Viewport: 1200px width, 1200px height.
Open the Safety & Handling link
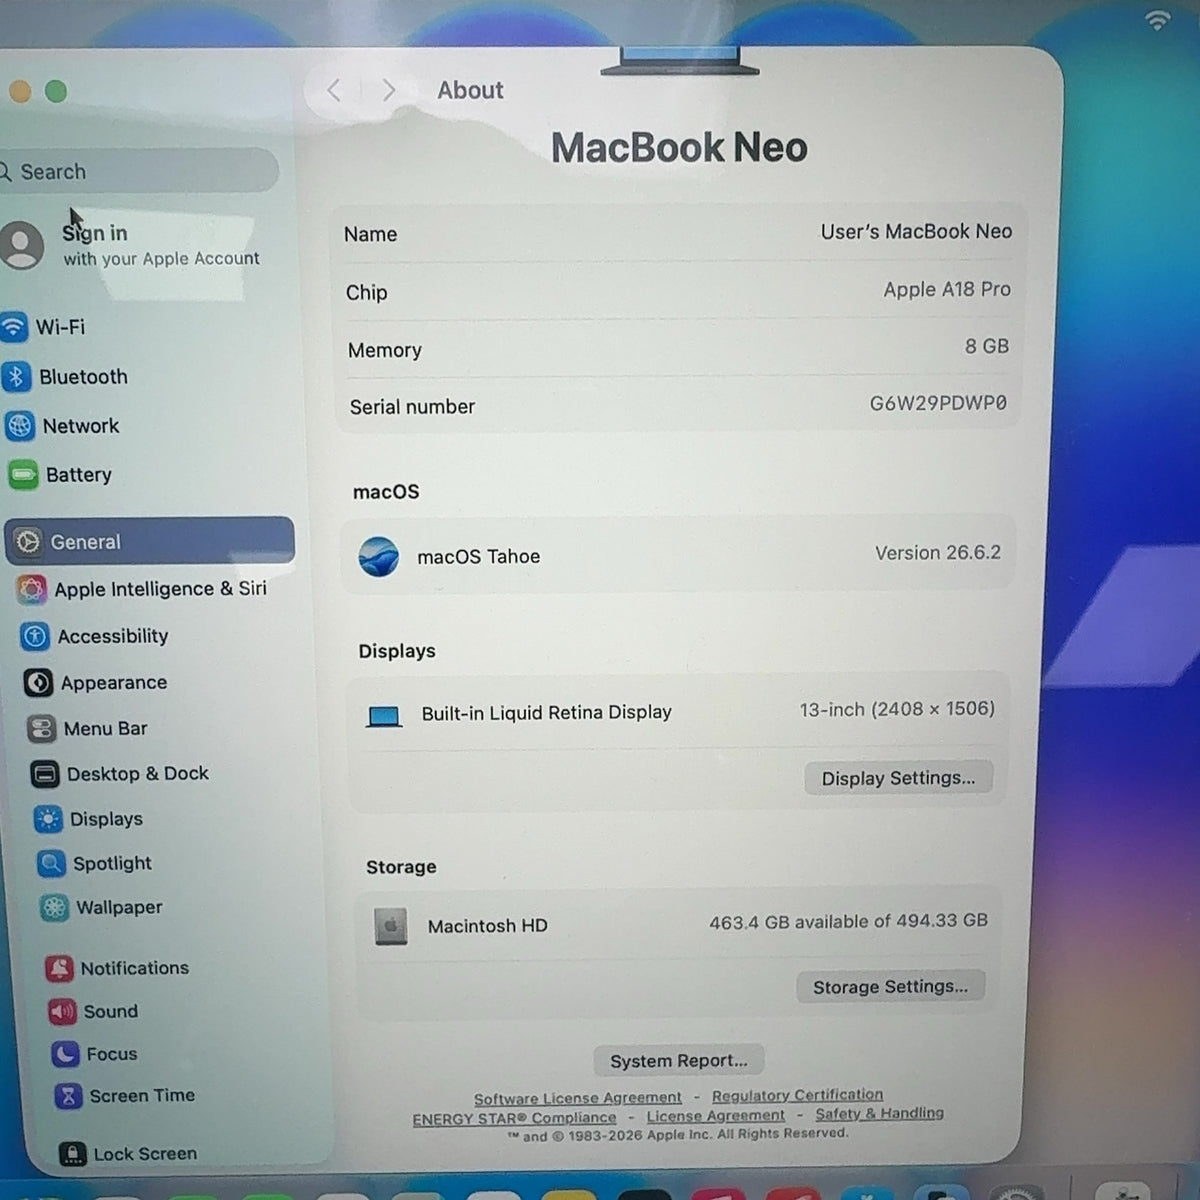(879, 1113)
